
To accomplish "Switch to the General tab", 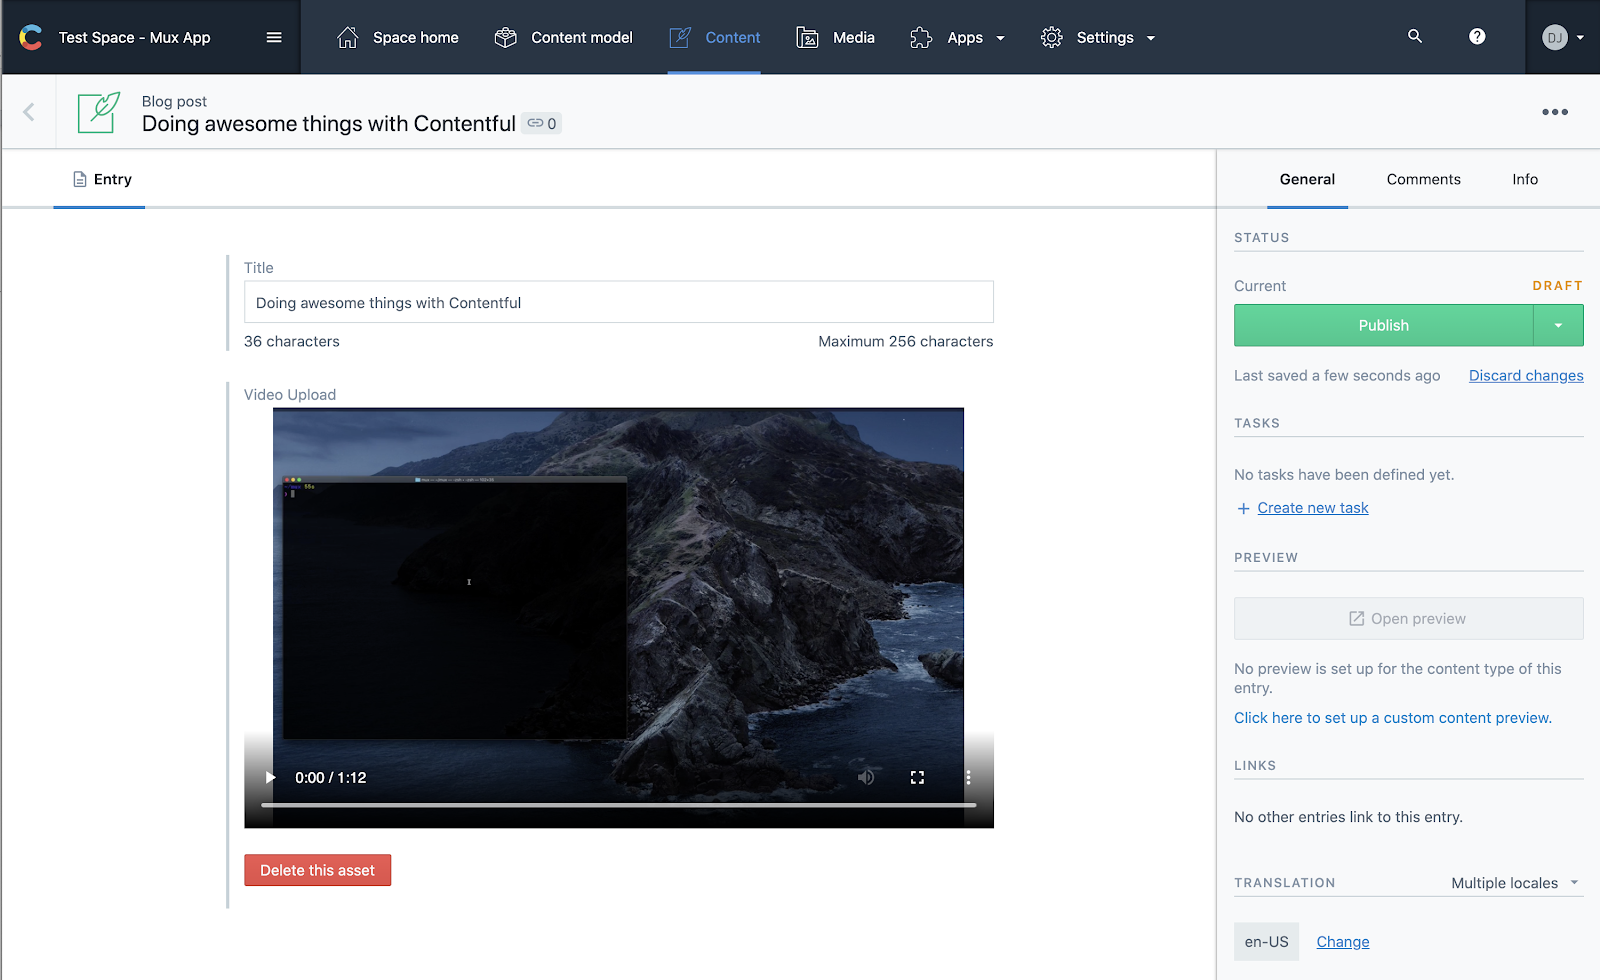I will click(1307, 179).
